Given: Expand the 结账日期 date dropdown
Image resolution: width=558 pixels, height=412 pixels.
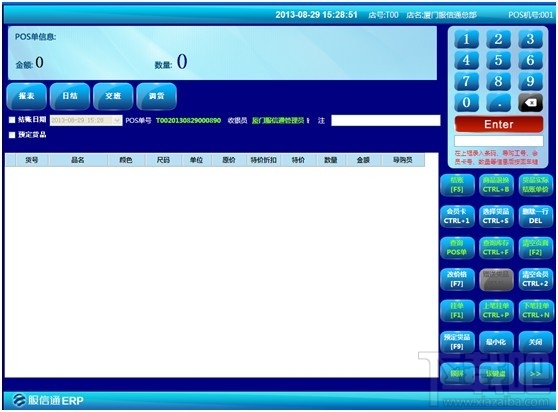Looking at the screenshot, I should click(117, 121).
